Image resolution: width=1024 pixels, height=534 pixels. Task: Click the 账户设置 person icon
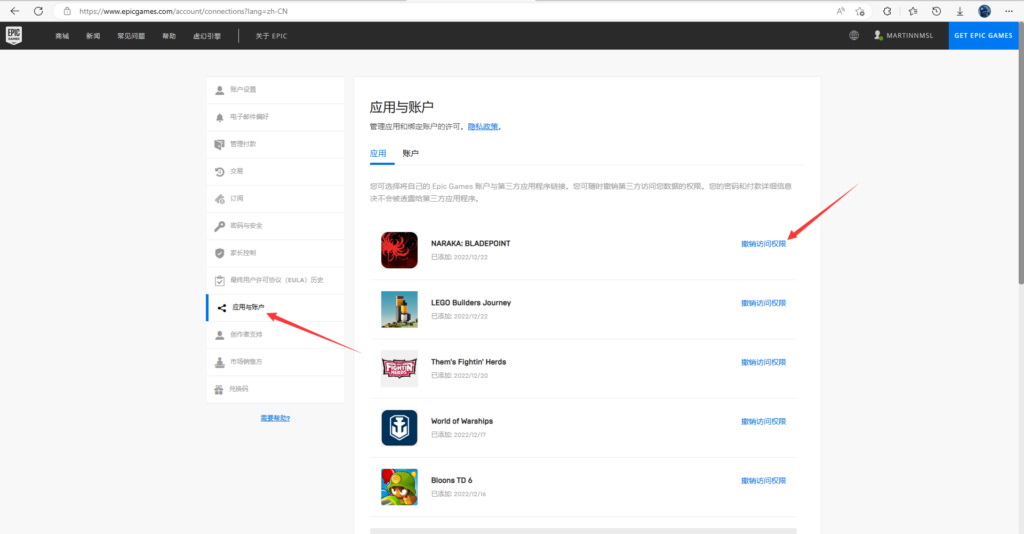(219, 90)
